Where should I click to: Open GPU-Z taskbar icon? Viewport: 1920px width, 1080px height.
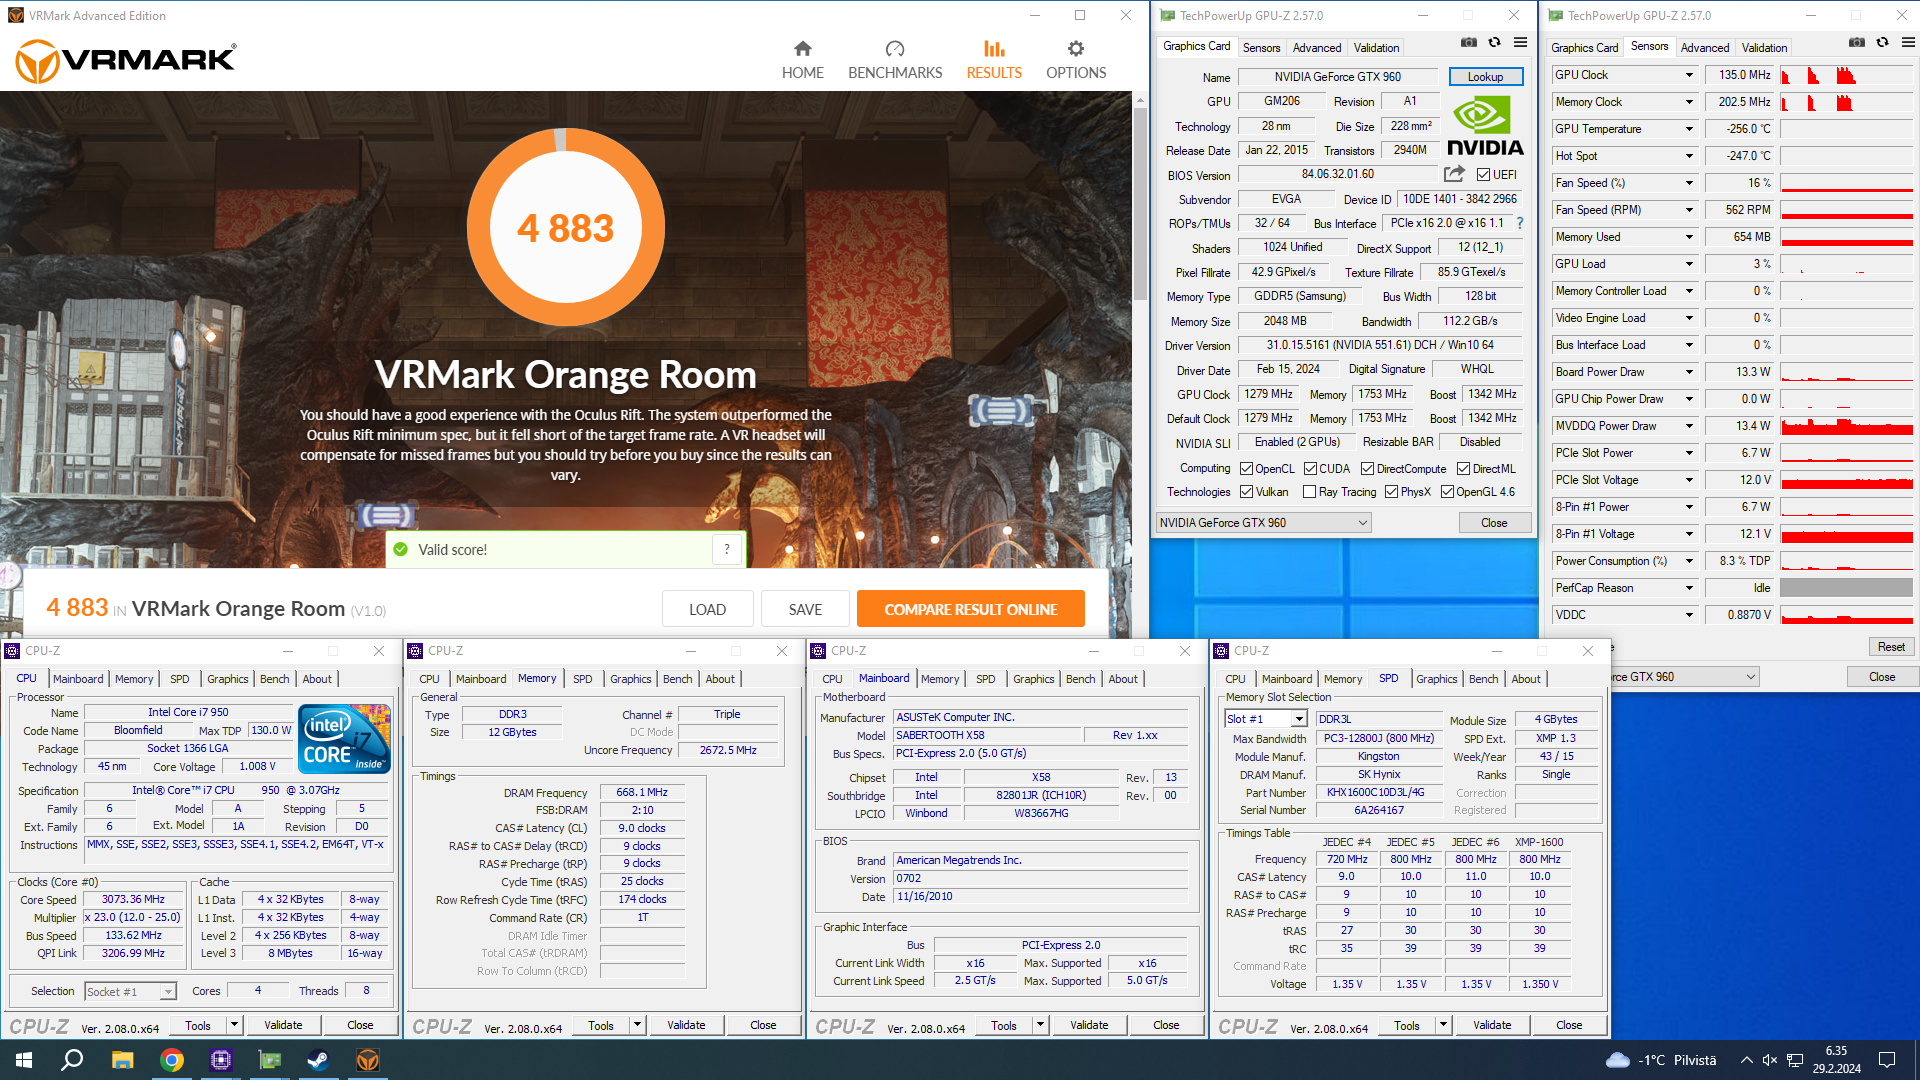[x=270, y=1060]
